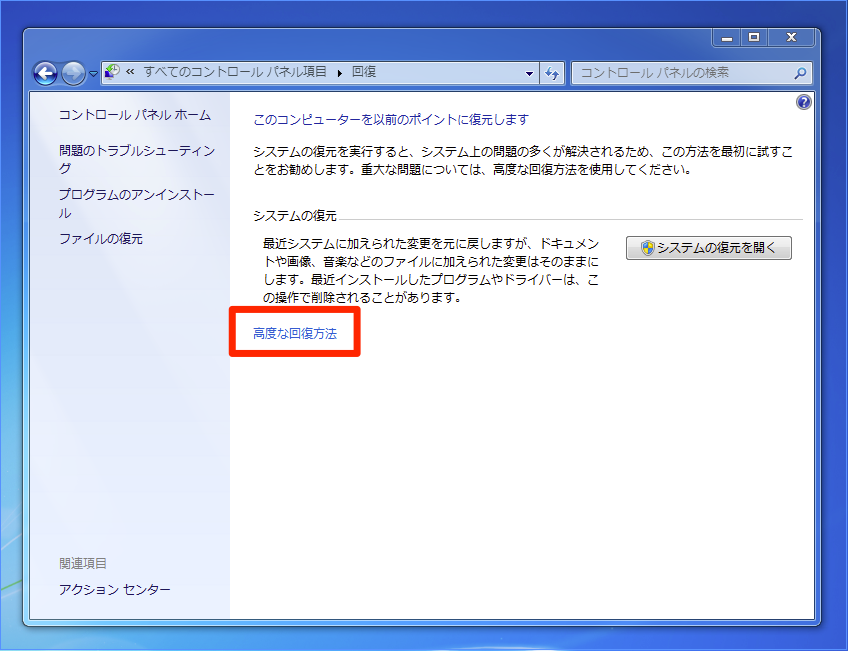Click heading このコンピューターを以前のポイントに復元します

click(391, 119)
